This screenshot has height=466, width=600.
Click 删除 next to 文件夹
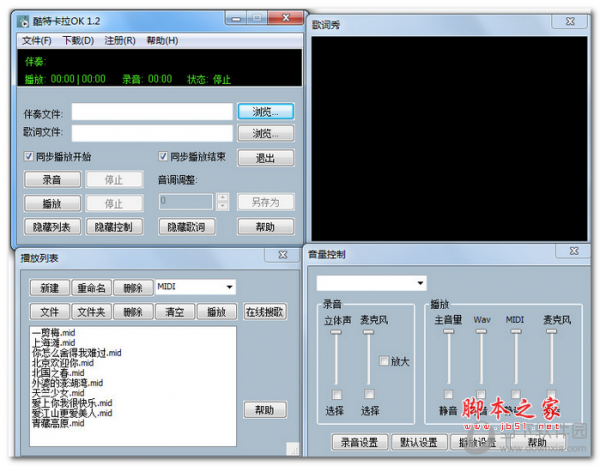pyautogui.click(x=133, y=312)
